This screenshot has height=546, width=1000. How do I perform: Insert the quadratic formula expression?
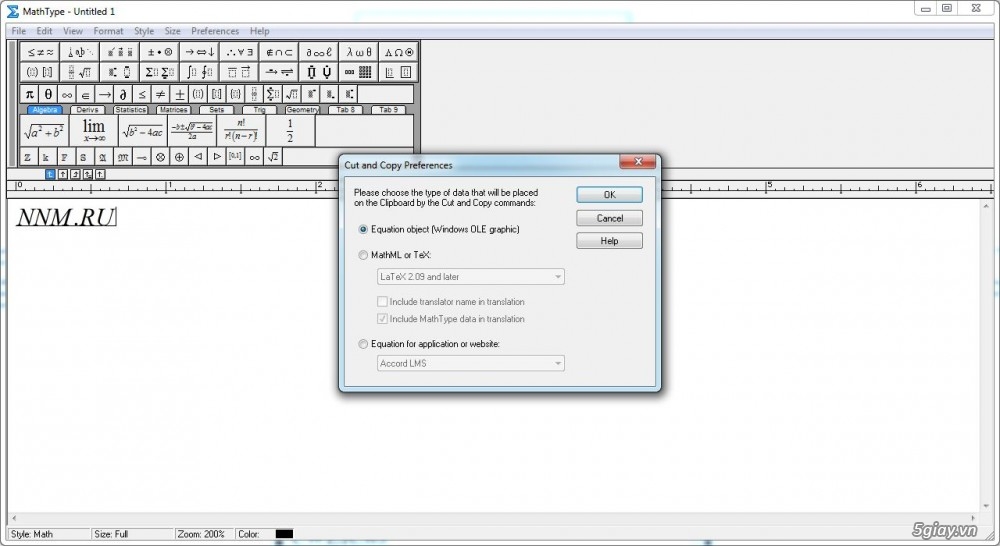click(x=193, y=131)
